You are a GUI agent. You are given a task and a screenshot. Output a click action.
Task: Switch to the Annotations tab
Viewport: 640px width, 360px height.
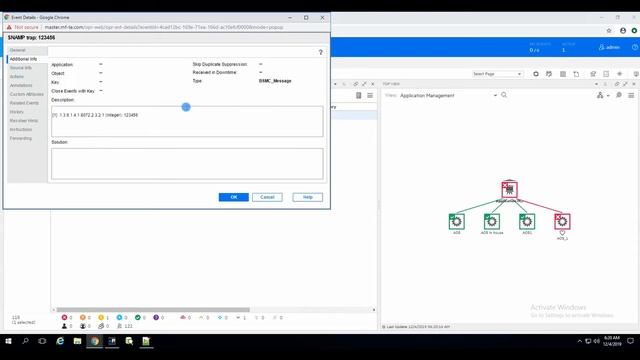click(21, 85)
